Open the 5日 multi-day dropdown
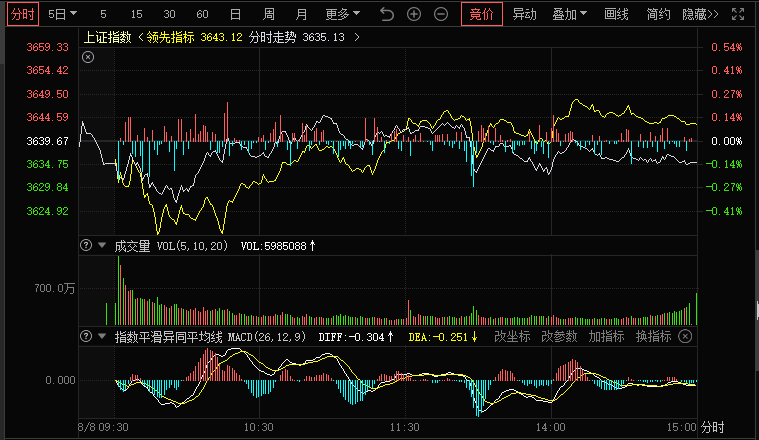Image resolution: width=759 pixels, height=440 pixels. 62,15
